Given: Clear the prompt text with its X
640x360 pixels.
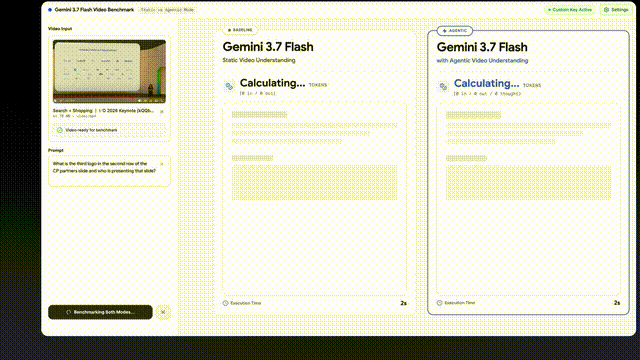Looking at the screenshot, I should coord(162,164).
